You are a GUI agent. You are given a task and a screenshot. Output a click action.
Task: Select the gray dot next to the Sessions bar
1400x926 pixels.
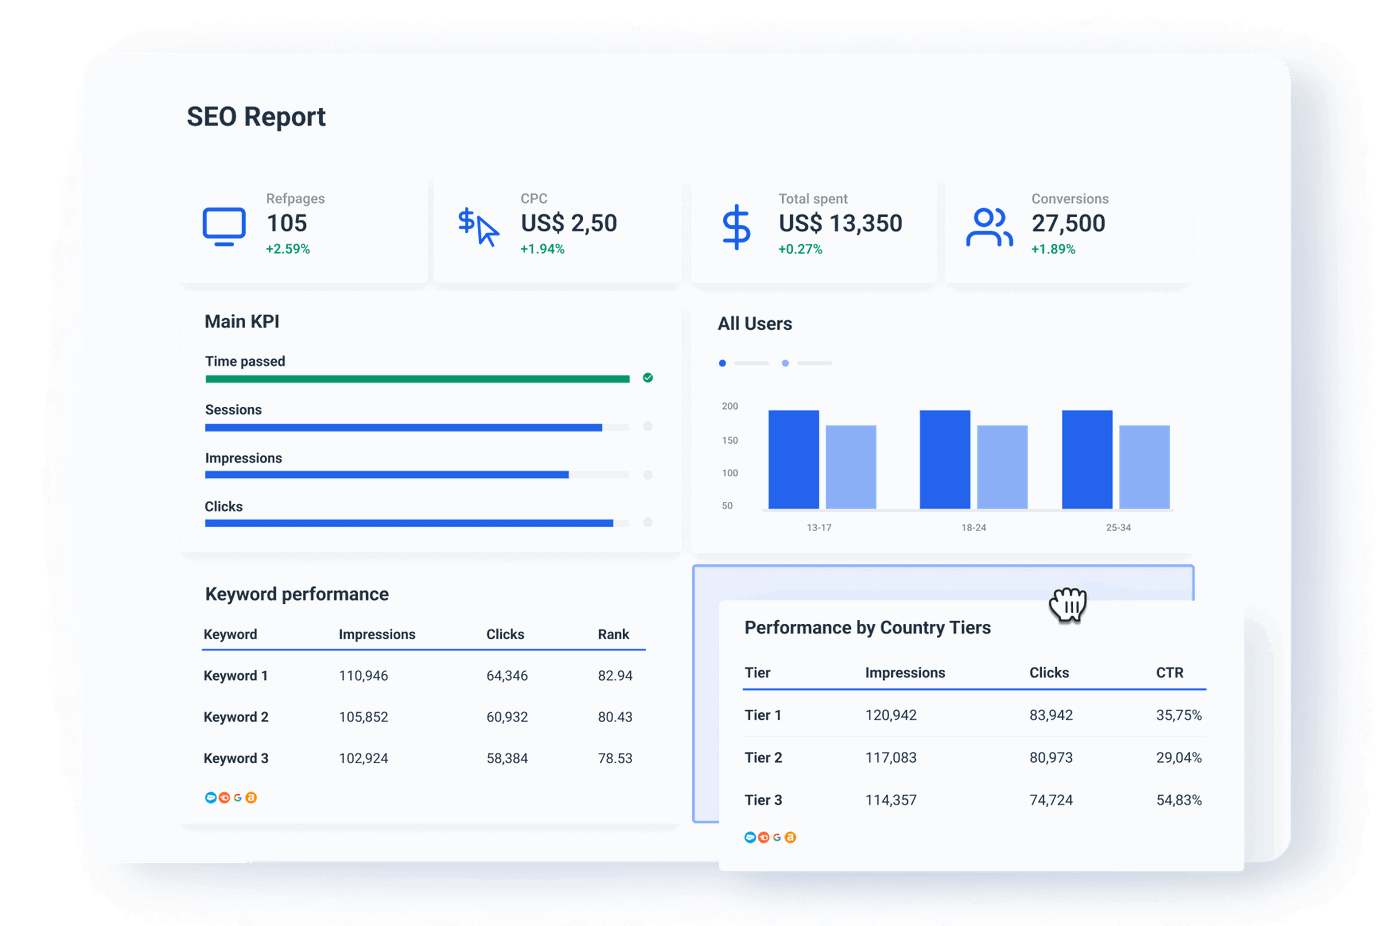(647, 426)
